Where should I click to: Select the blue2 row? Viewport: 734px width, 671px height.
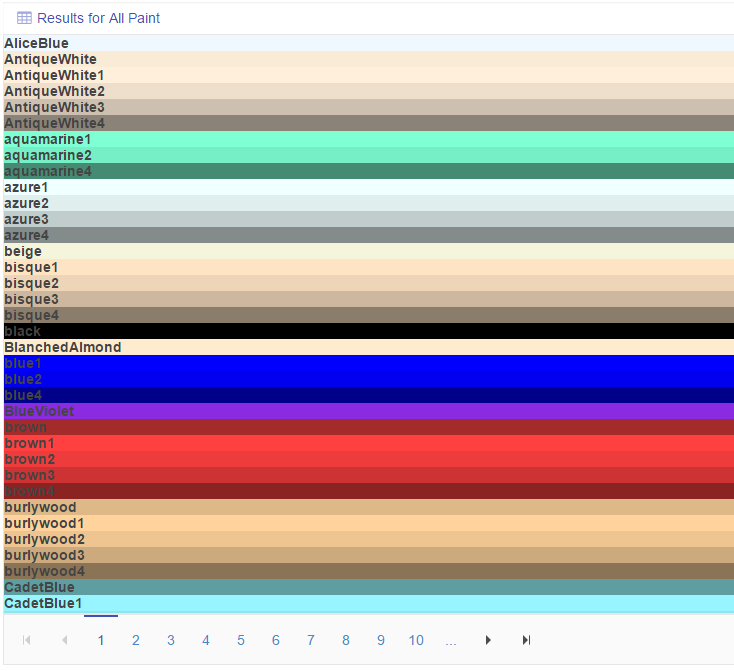point(369,379)
